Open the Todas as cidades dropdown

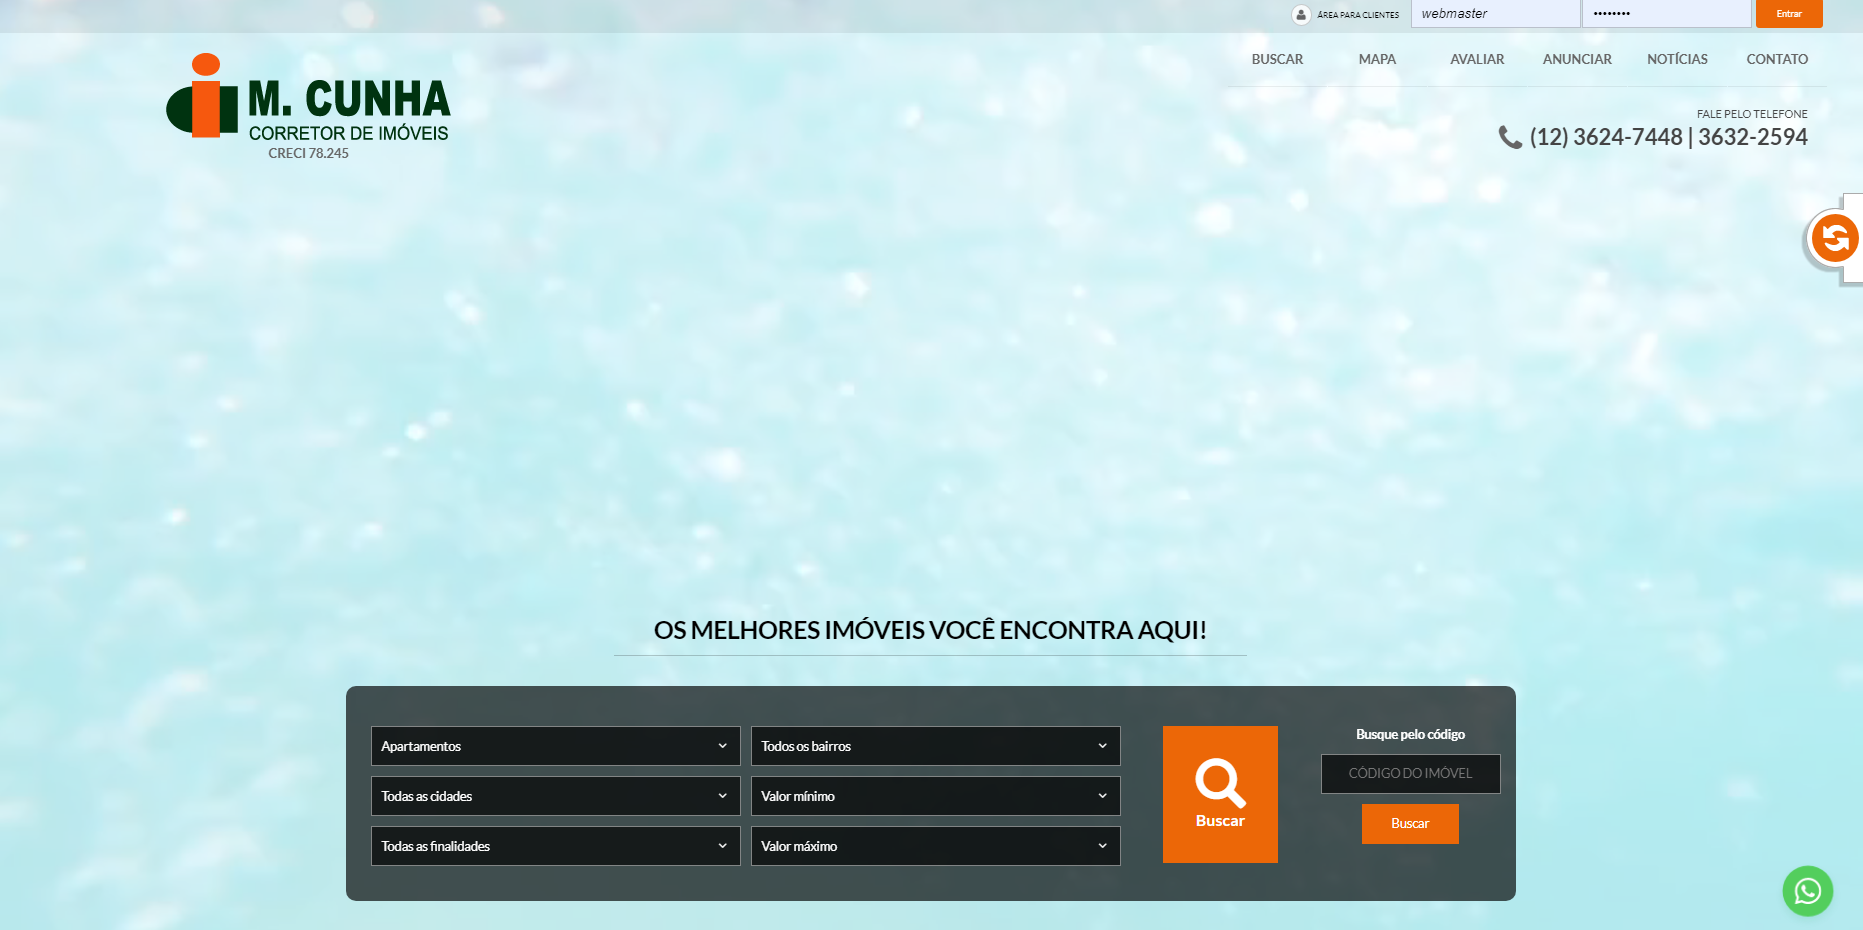coord(555,796)
